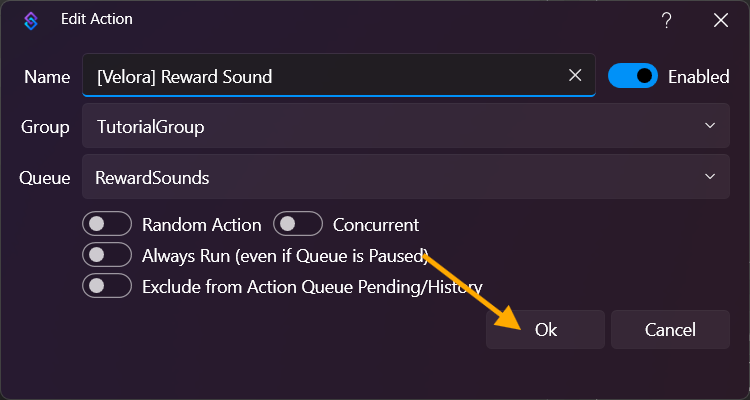Click the Queue dropdown chevron arrow

click(710, 177)
